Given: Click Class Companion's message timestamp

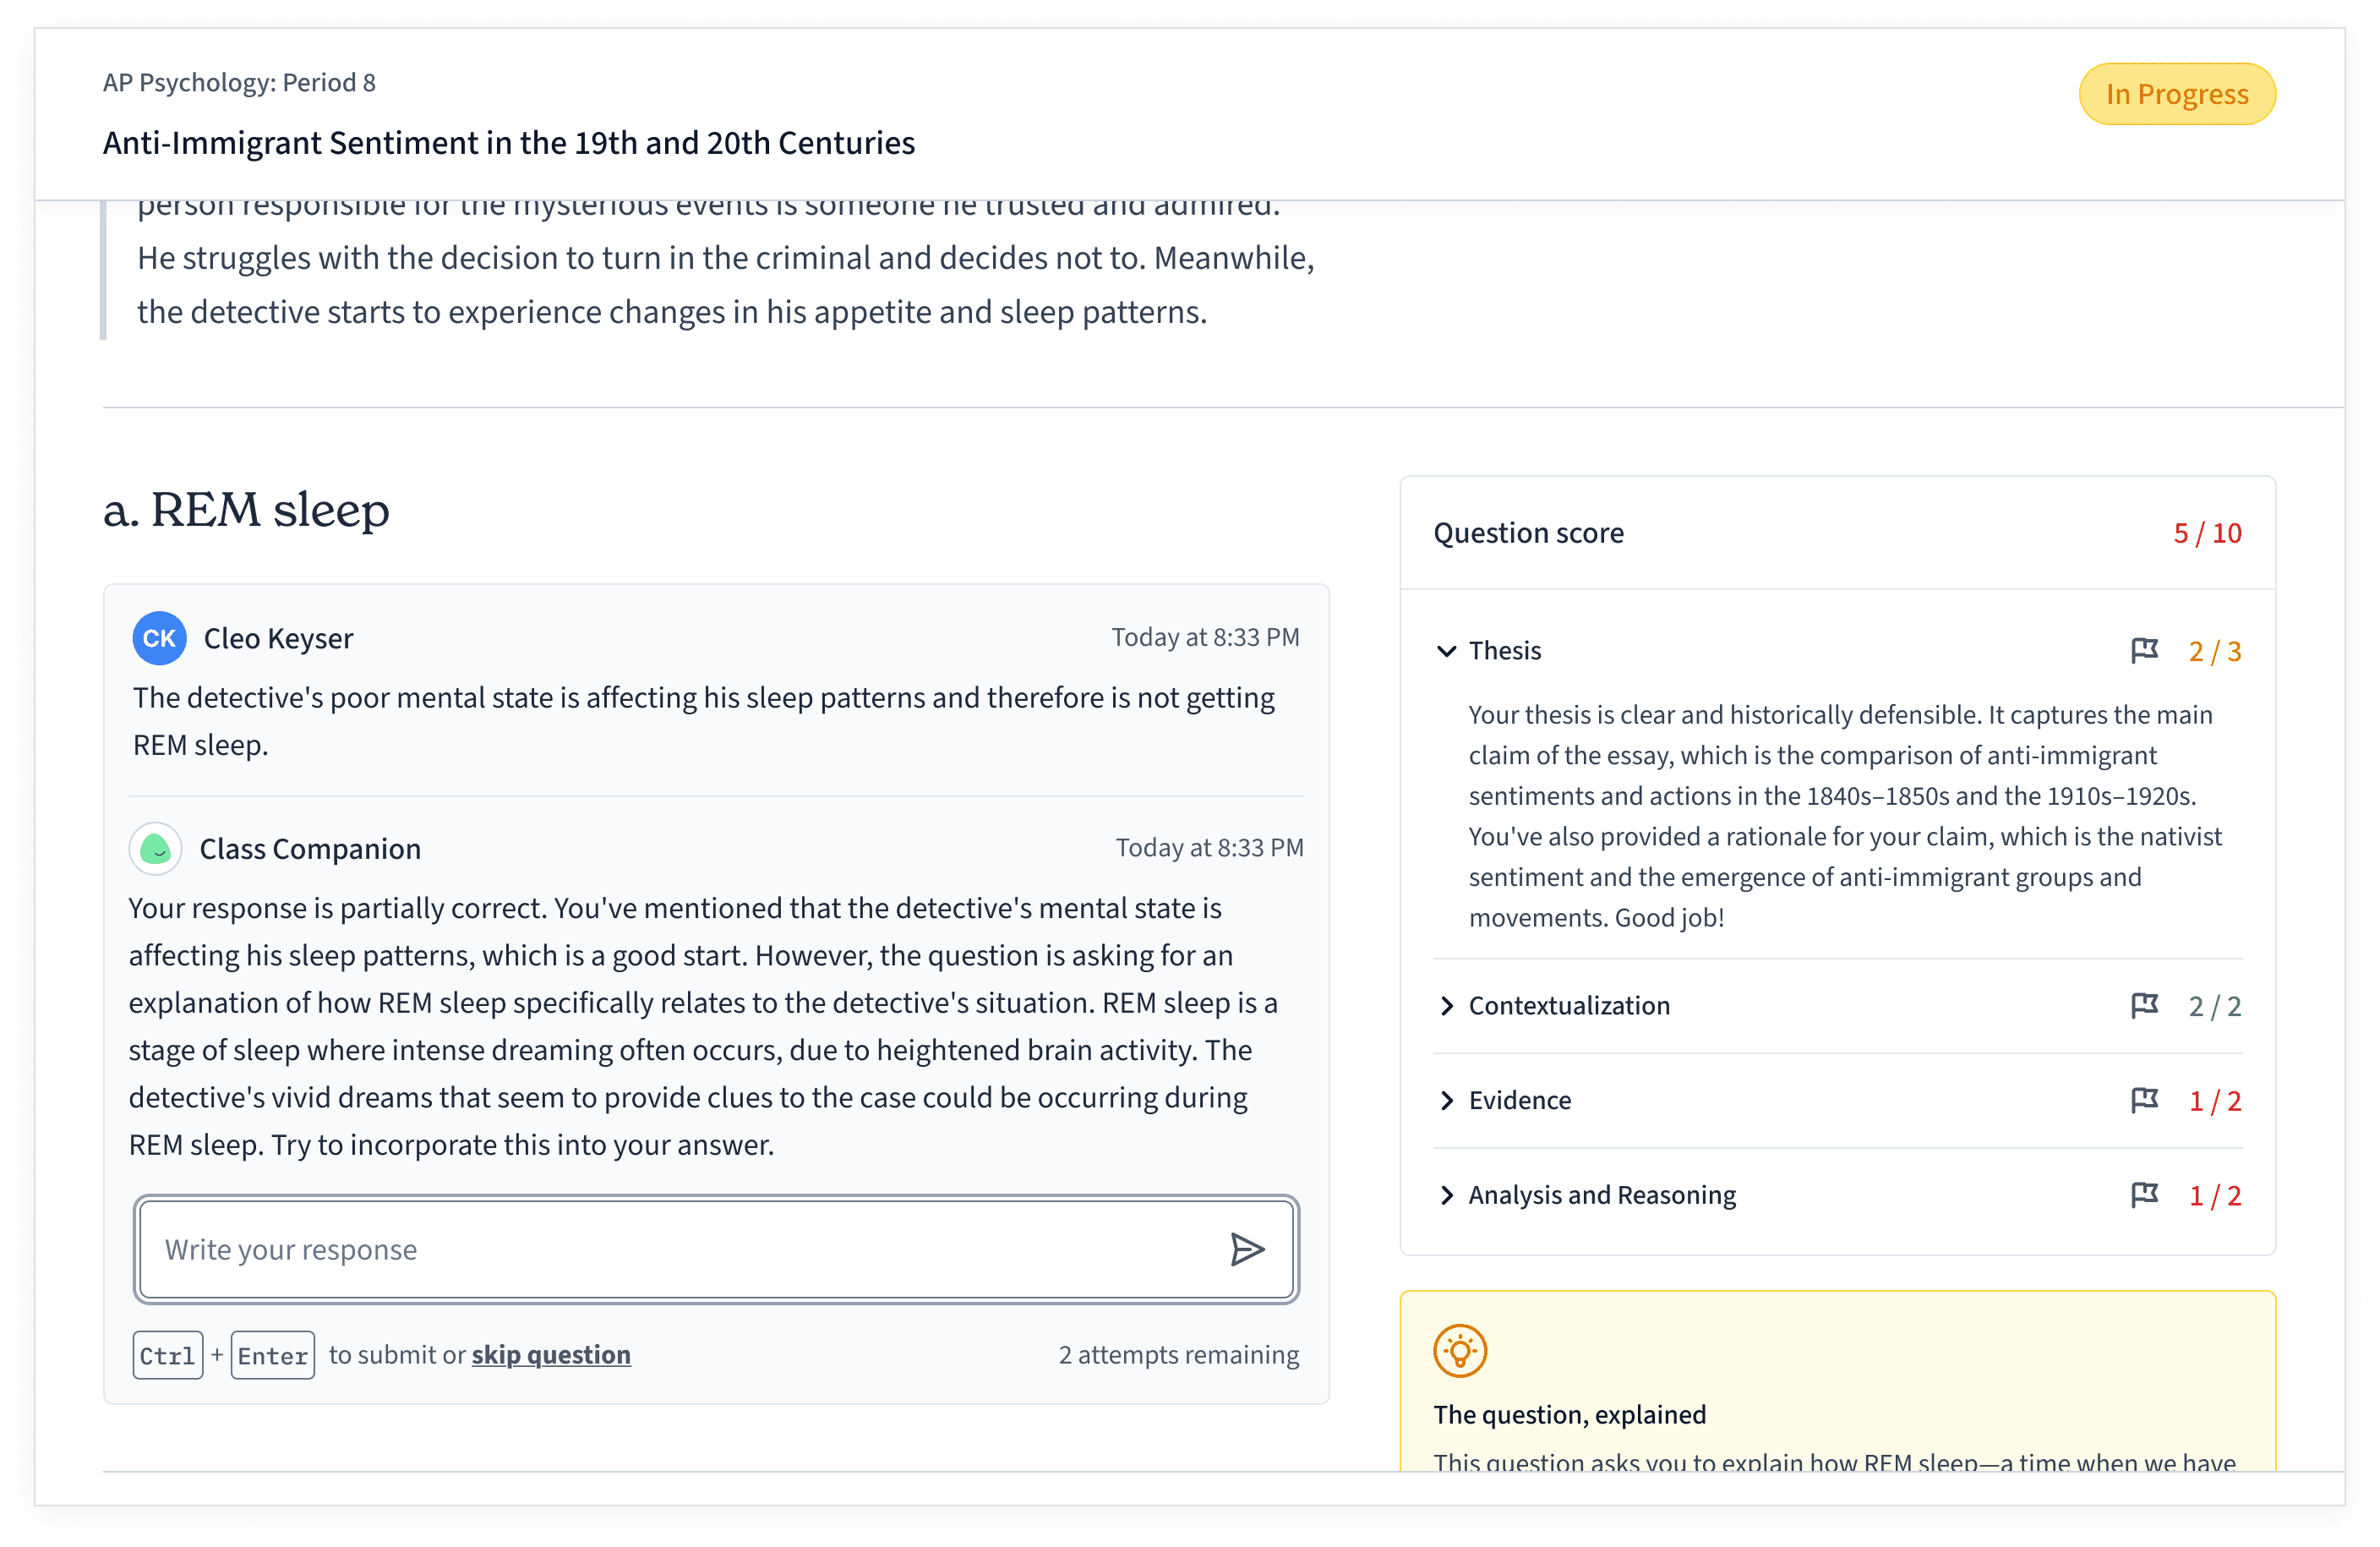Looking at the screenshot, I should pyautogui.click(x=1209, y=848).
